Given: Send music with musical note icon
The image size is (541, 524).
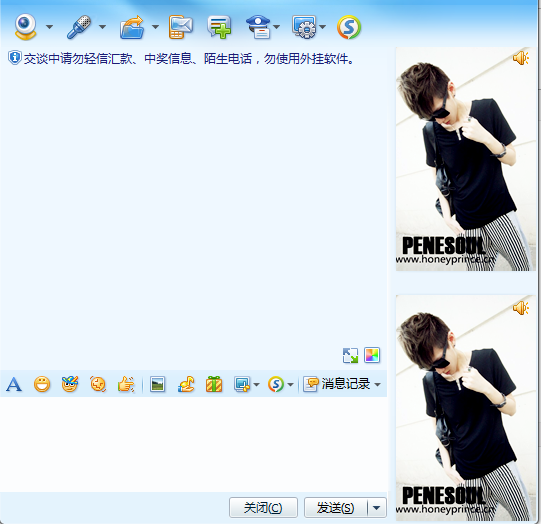Looking at the screenshot, I should (x=186, y=384).
